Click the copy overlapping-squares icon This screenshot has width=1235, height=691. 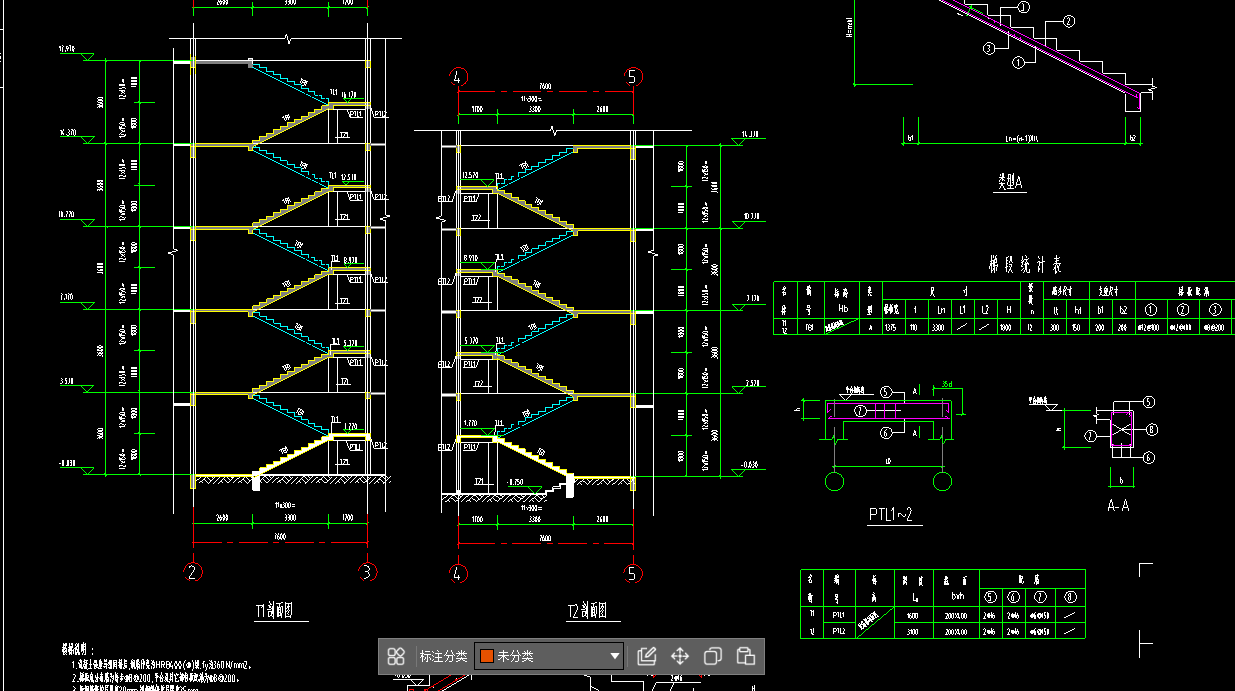click(x=712, y=656)
